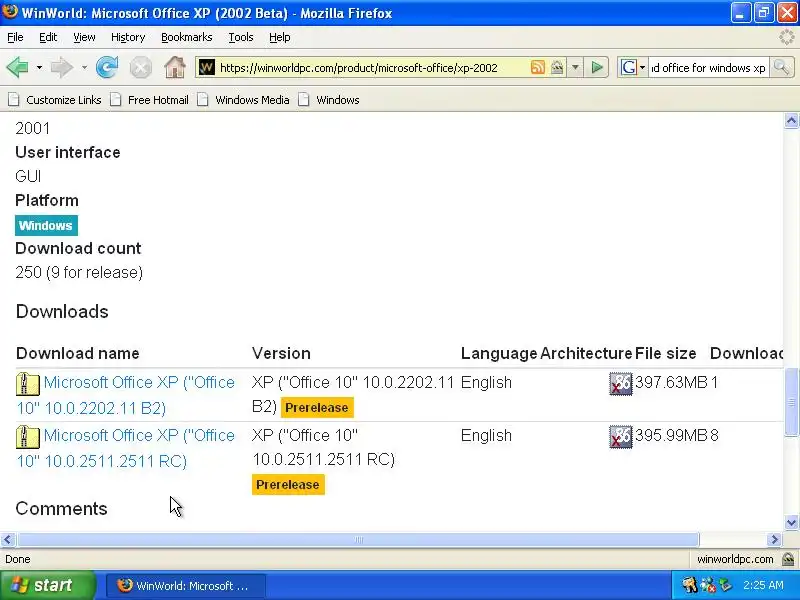The height and width of the screenshot is (600, 800).
Task: Click the Stop loading icon
Action: tap(140, 67)
